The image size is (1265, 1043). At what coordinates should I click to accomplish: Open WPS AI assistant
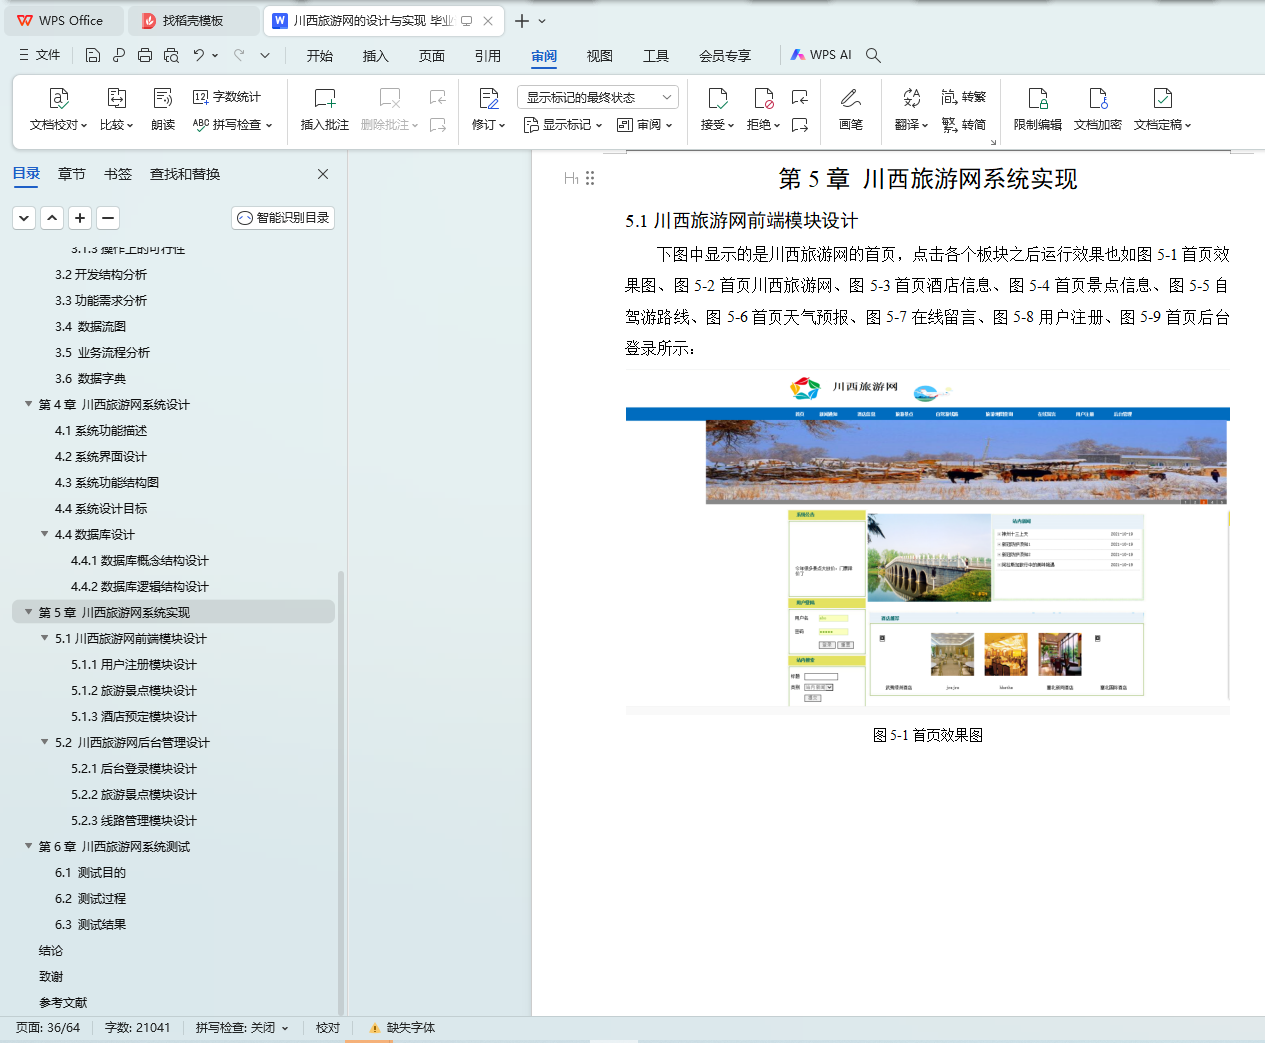click(821, 55)
